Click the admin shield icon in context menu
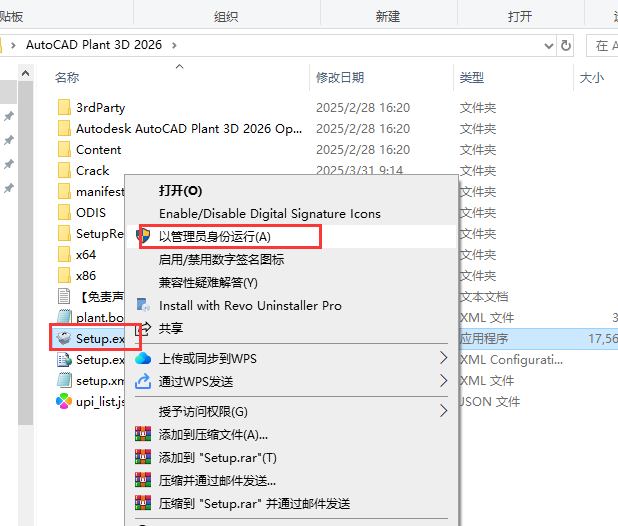 coord(143,236)
